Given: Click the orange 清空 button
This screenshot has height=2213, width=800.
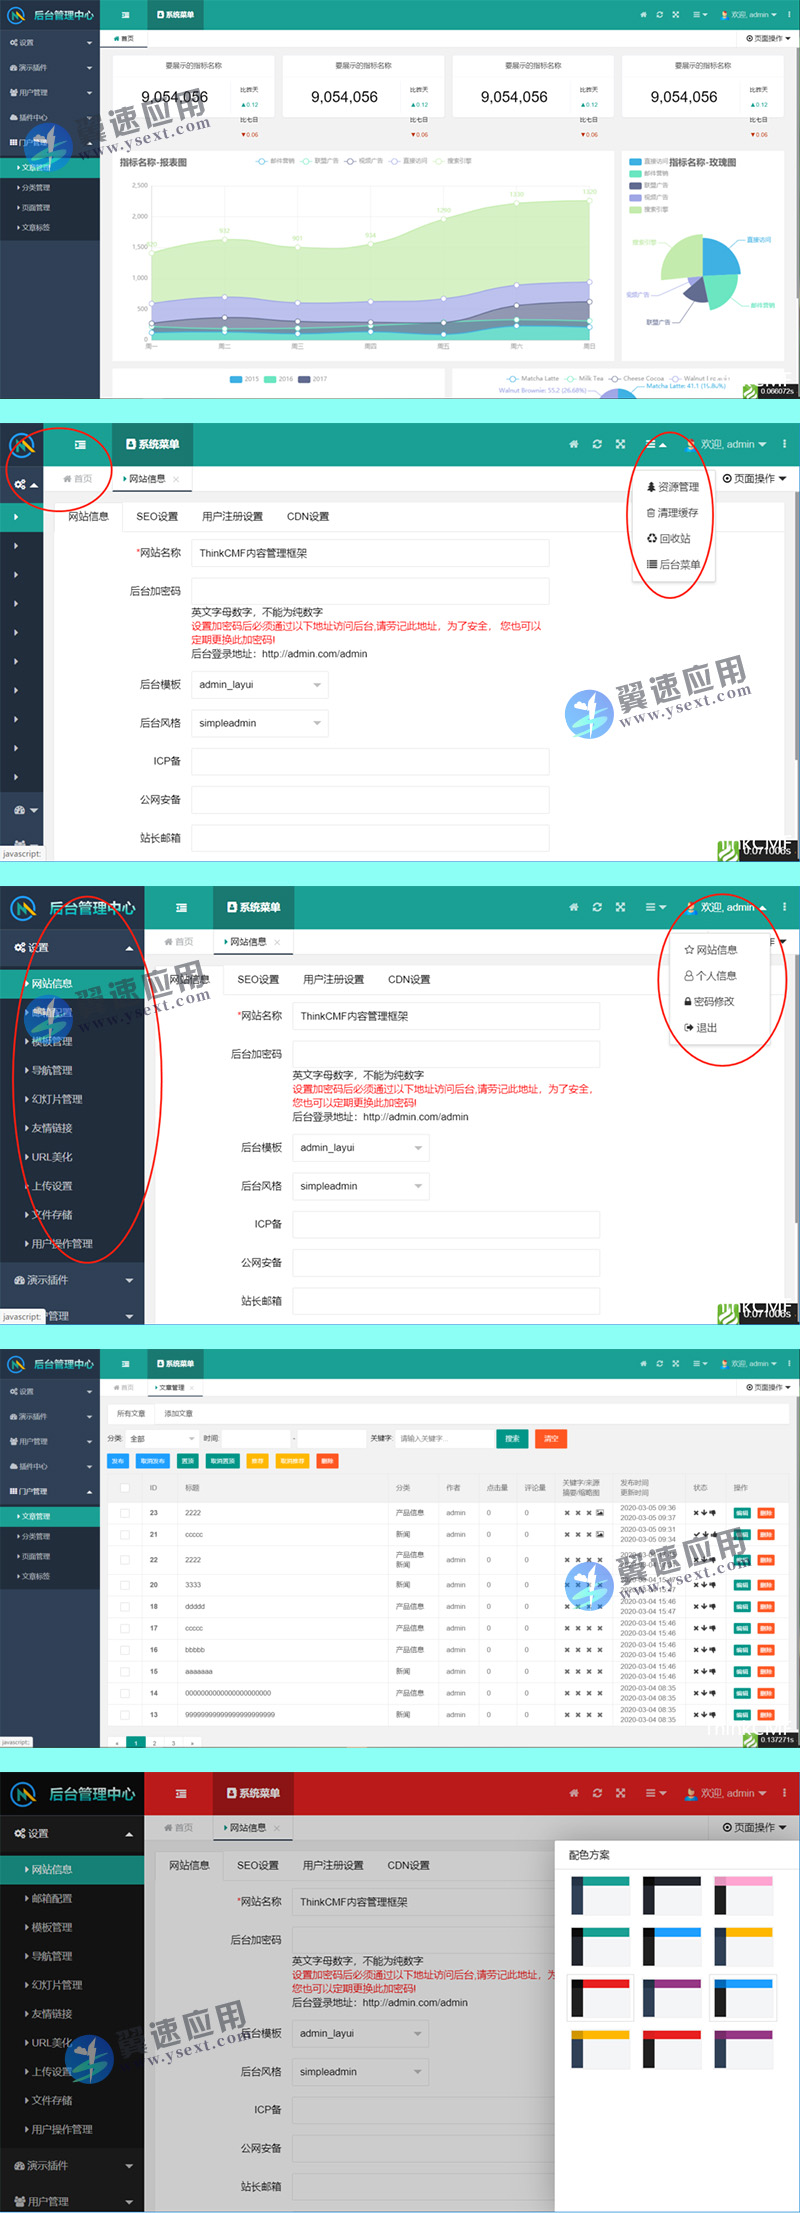Looking at the screenshot, I should pos(551,1438).
